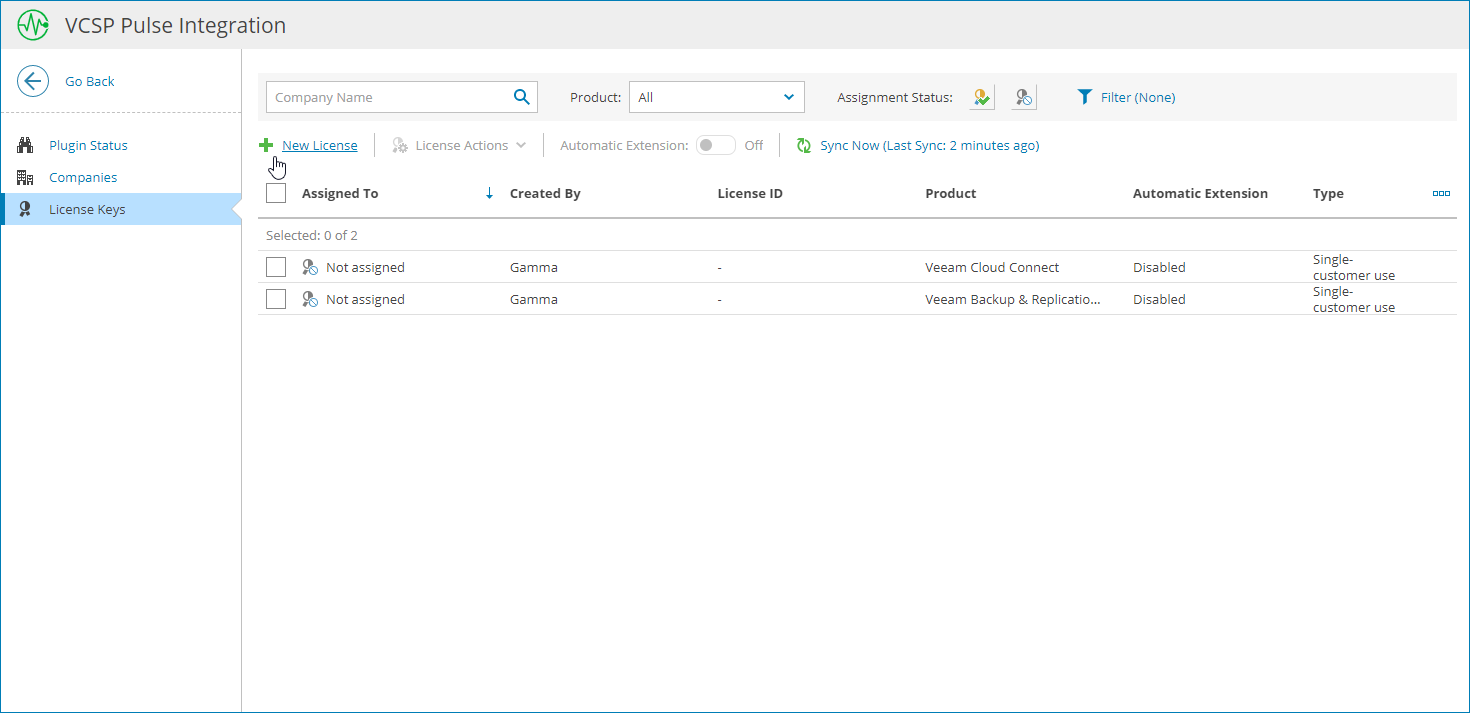The height and width of the screenshot is (713, 1470).
Task: Filter by assigned license status icon
Action: pos(982,97)
